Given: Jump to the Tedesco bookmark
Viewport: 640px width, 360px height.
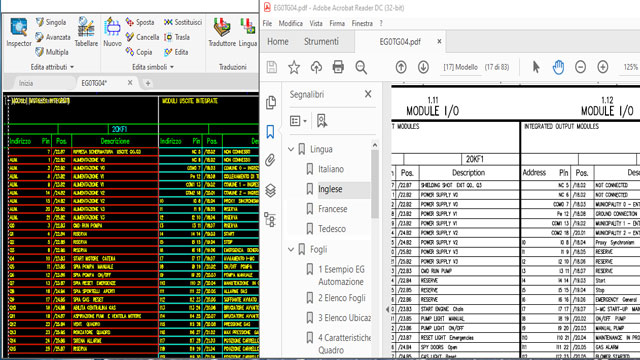Looking at the screenshot, I should [x=332, y=229].
